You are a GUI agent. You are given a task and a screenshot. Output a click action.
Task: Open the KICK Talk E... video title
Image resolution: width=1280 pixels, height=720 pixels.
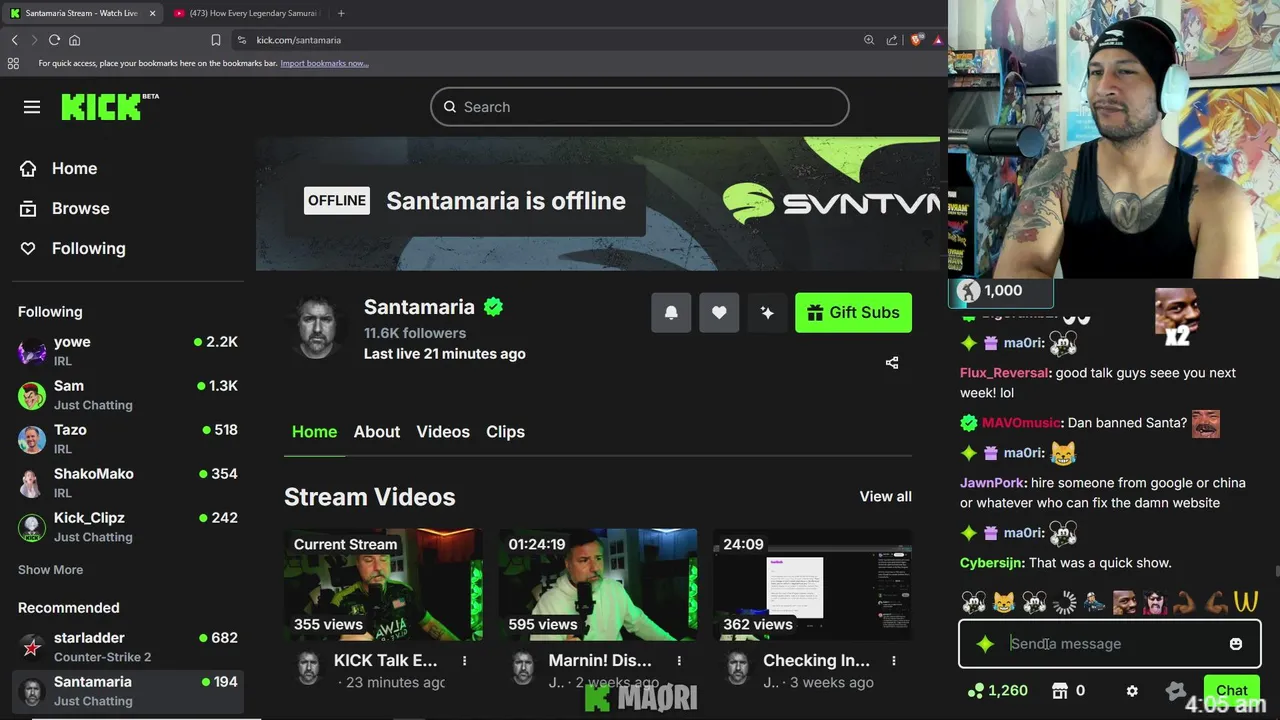386,660
